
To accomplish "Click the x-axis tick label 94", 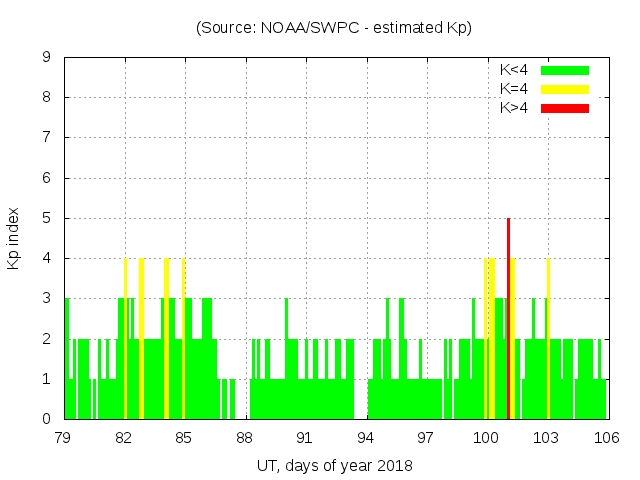I will point(366,438).
